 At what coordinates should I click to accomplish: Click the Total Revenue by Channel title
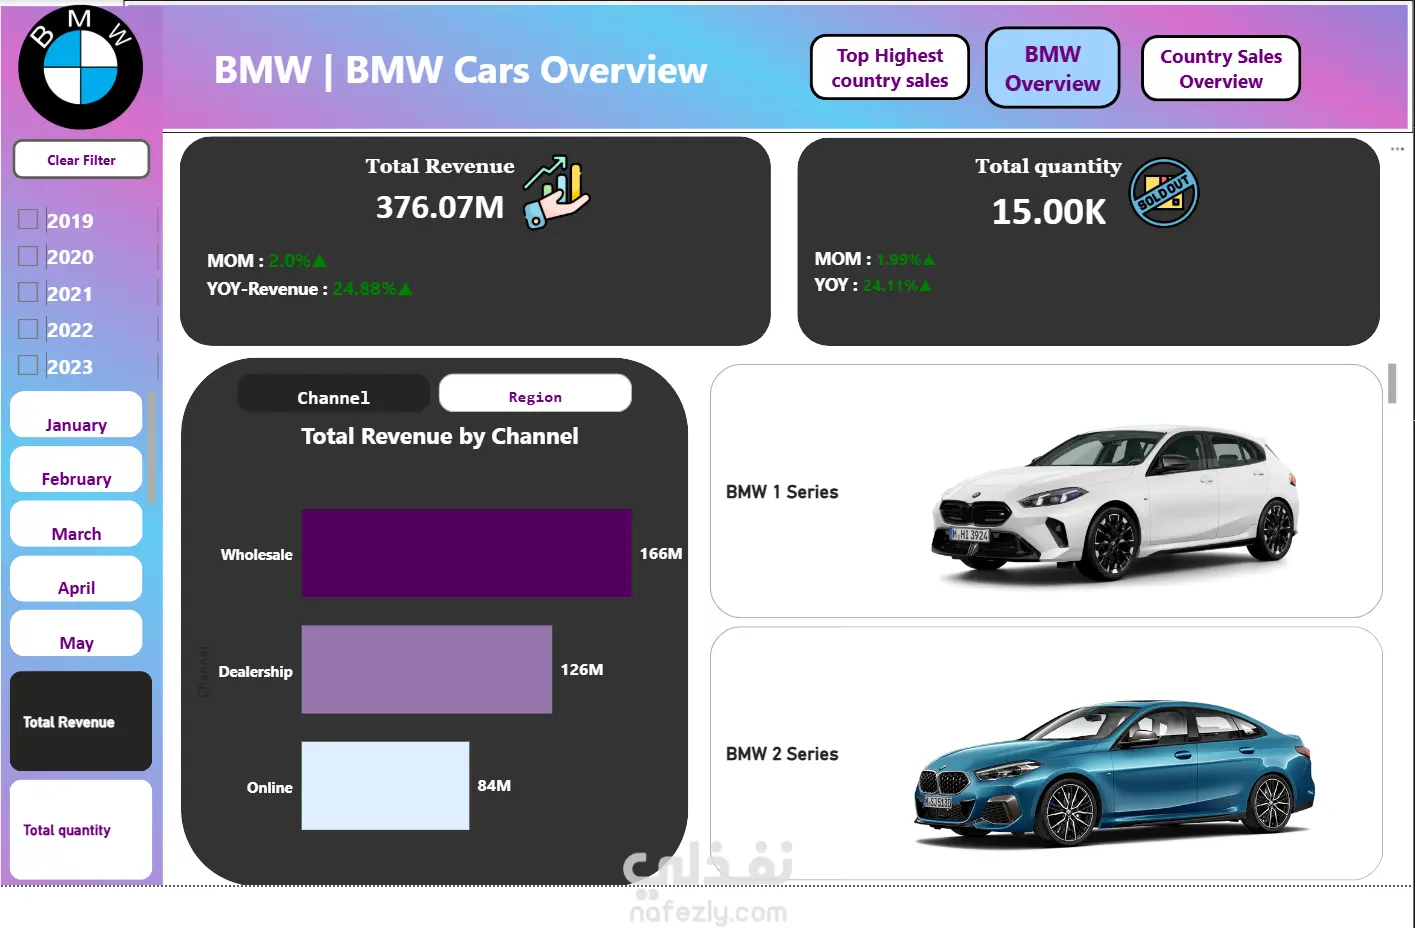click(440, 436)
